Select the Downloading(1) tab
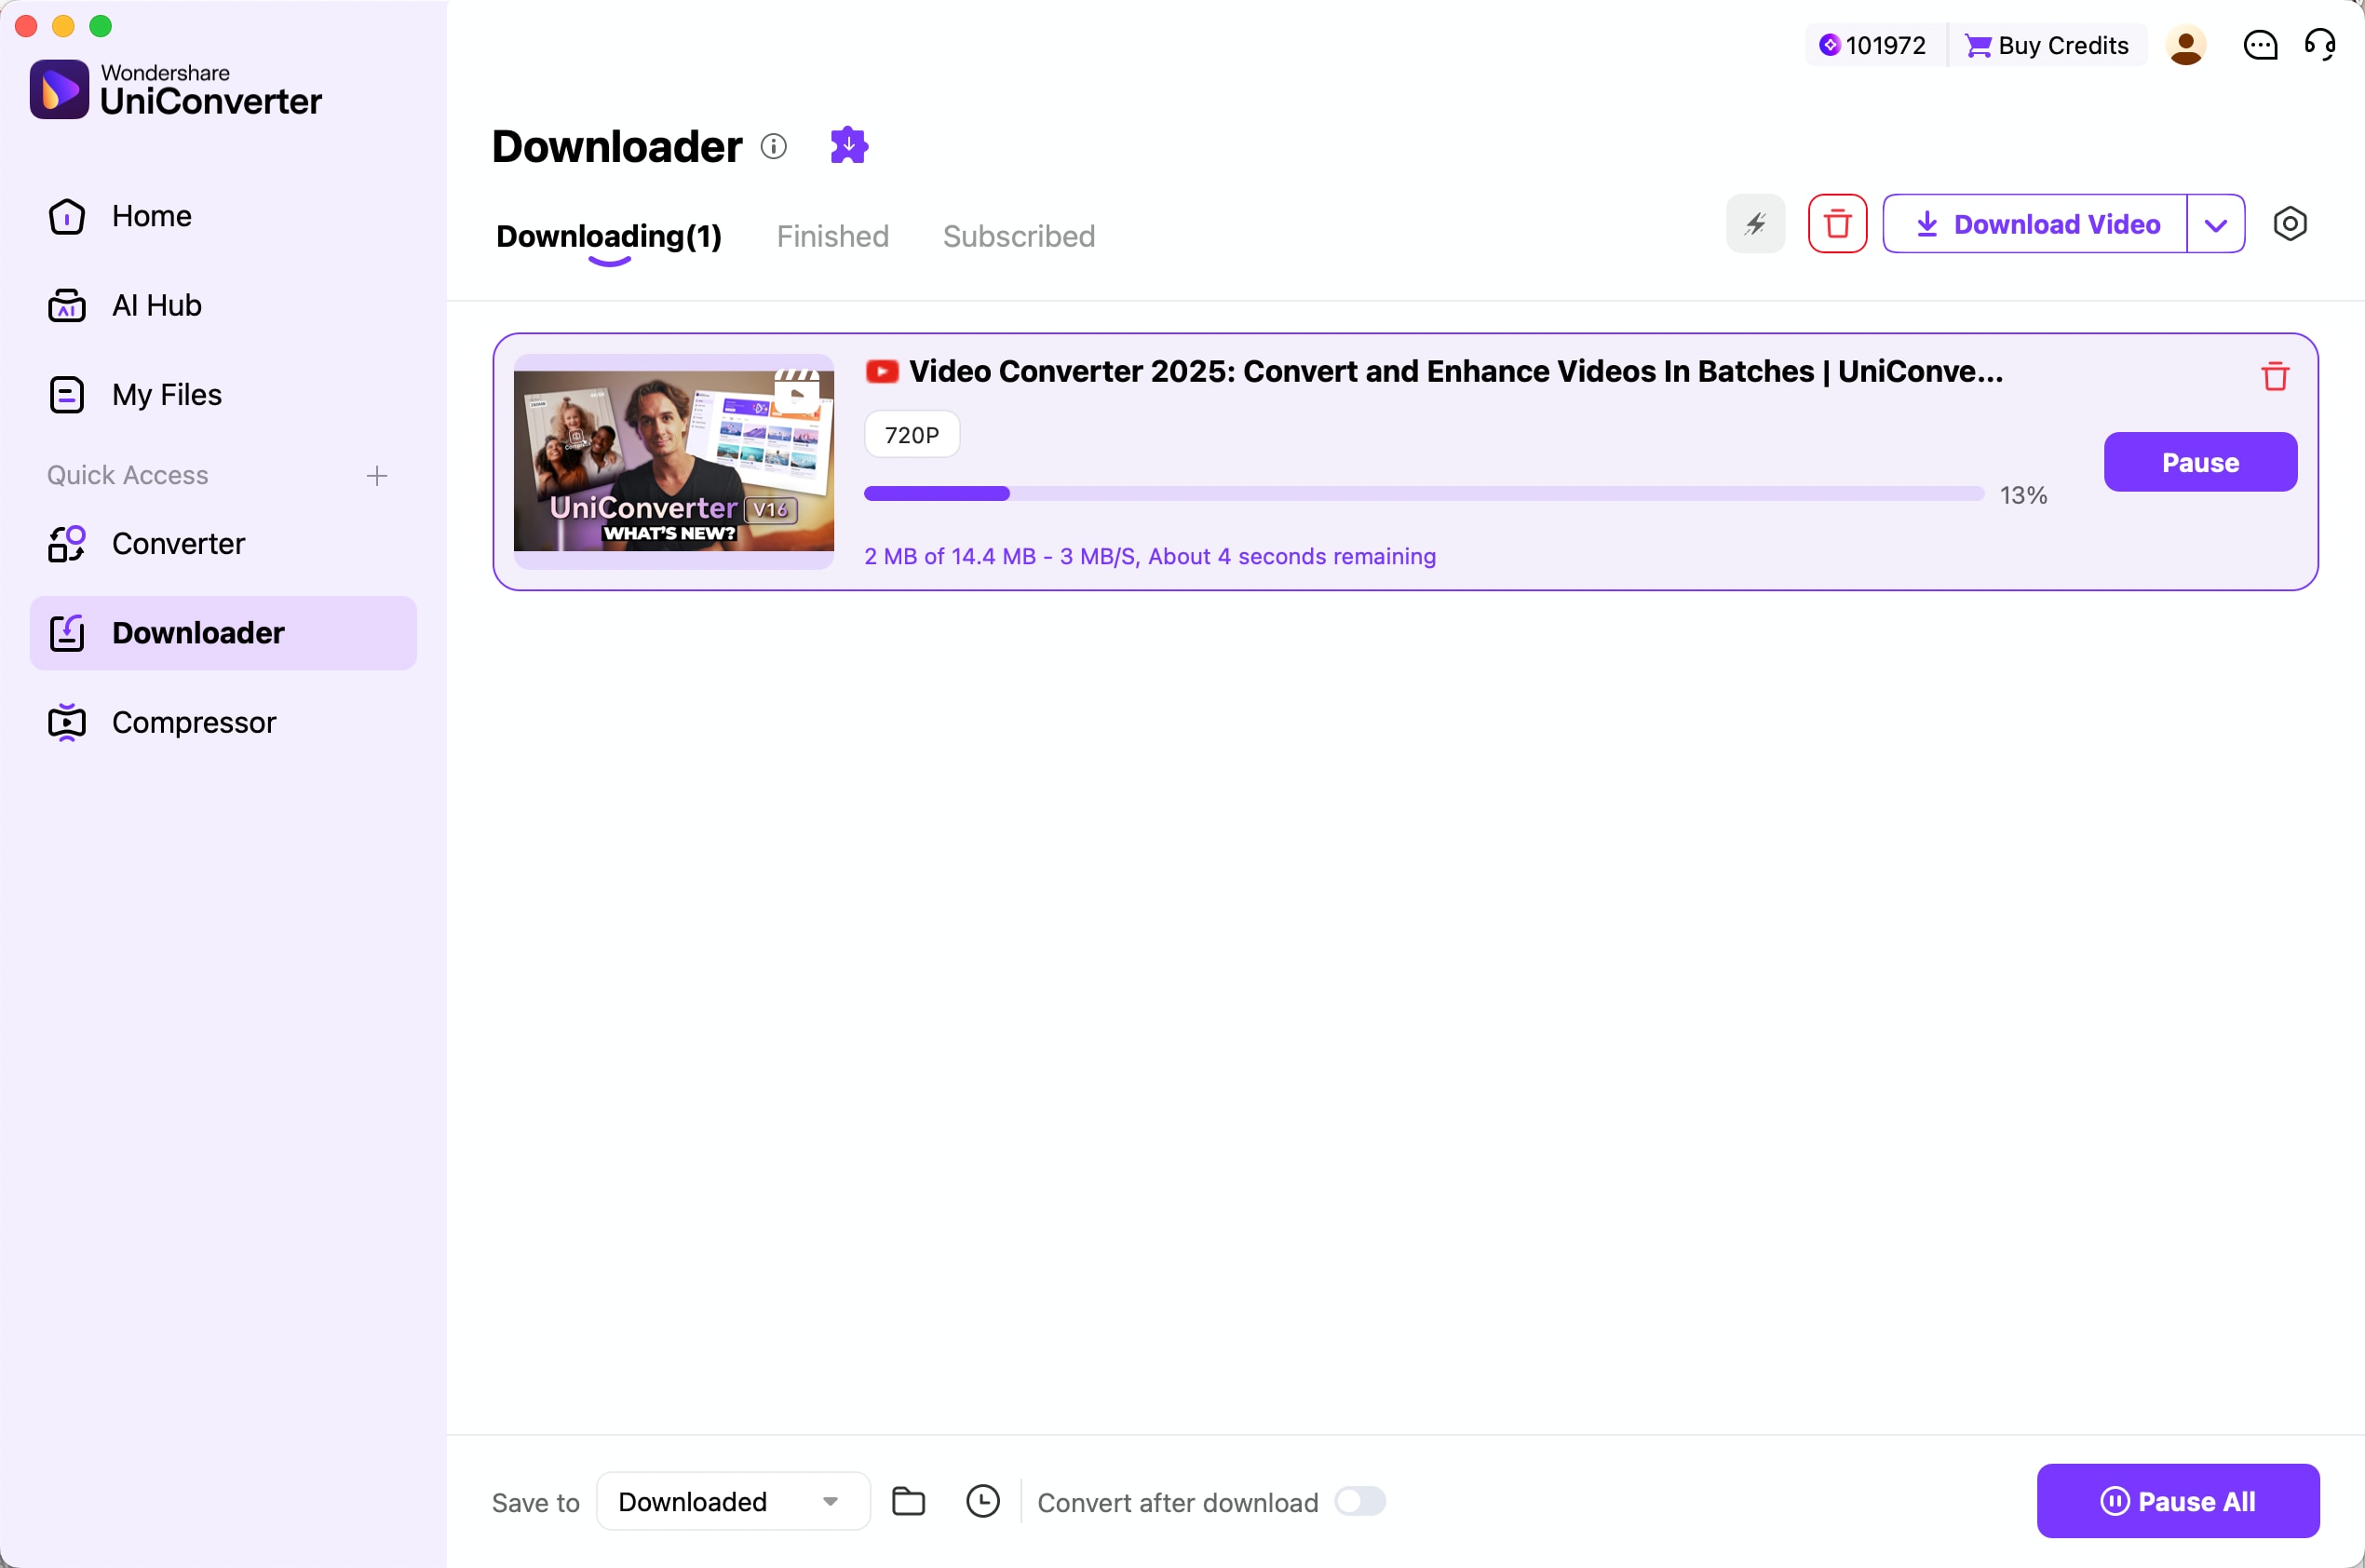 pyautogui.click(x=609, y=237)
